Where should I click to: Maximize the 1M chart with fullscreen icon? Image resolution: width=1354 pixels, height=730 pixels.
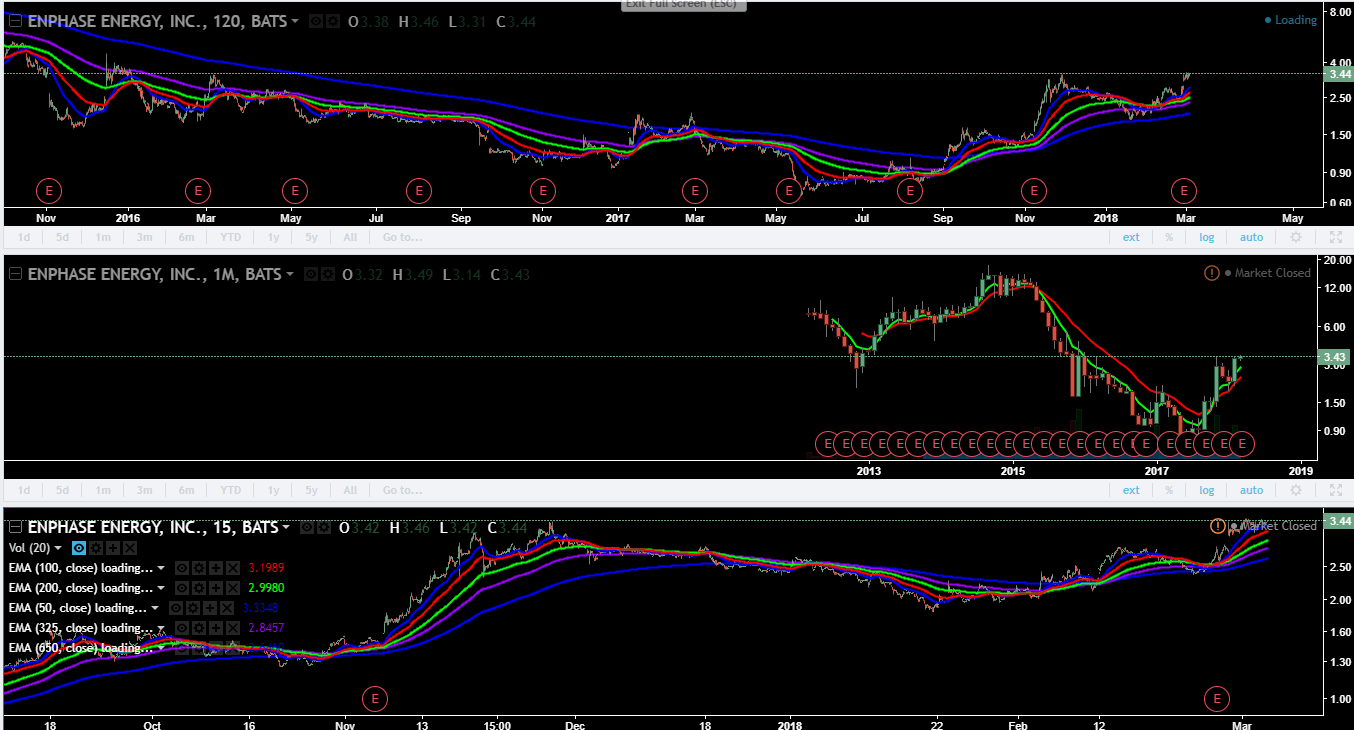tap(1336, 490)
